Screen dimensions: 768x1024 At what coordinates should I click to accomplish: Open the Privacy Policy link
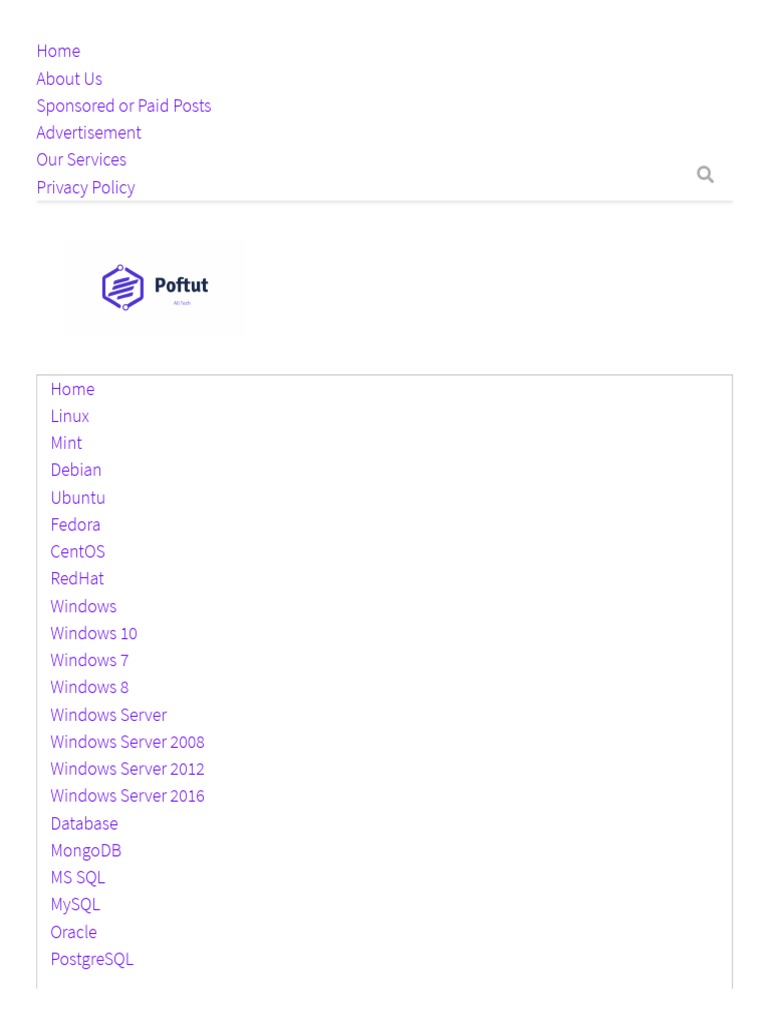click(85, 188)
